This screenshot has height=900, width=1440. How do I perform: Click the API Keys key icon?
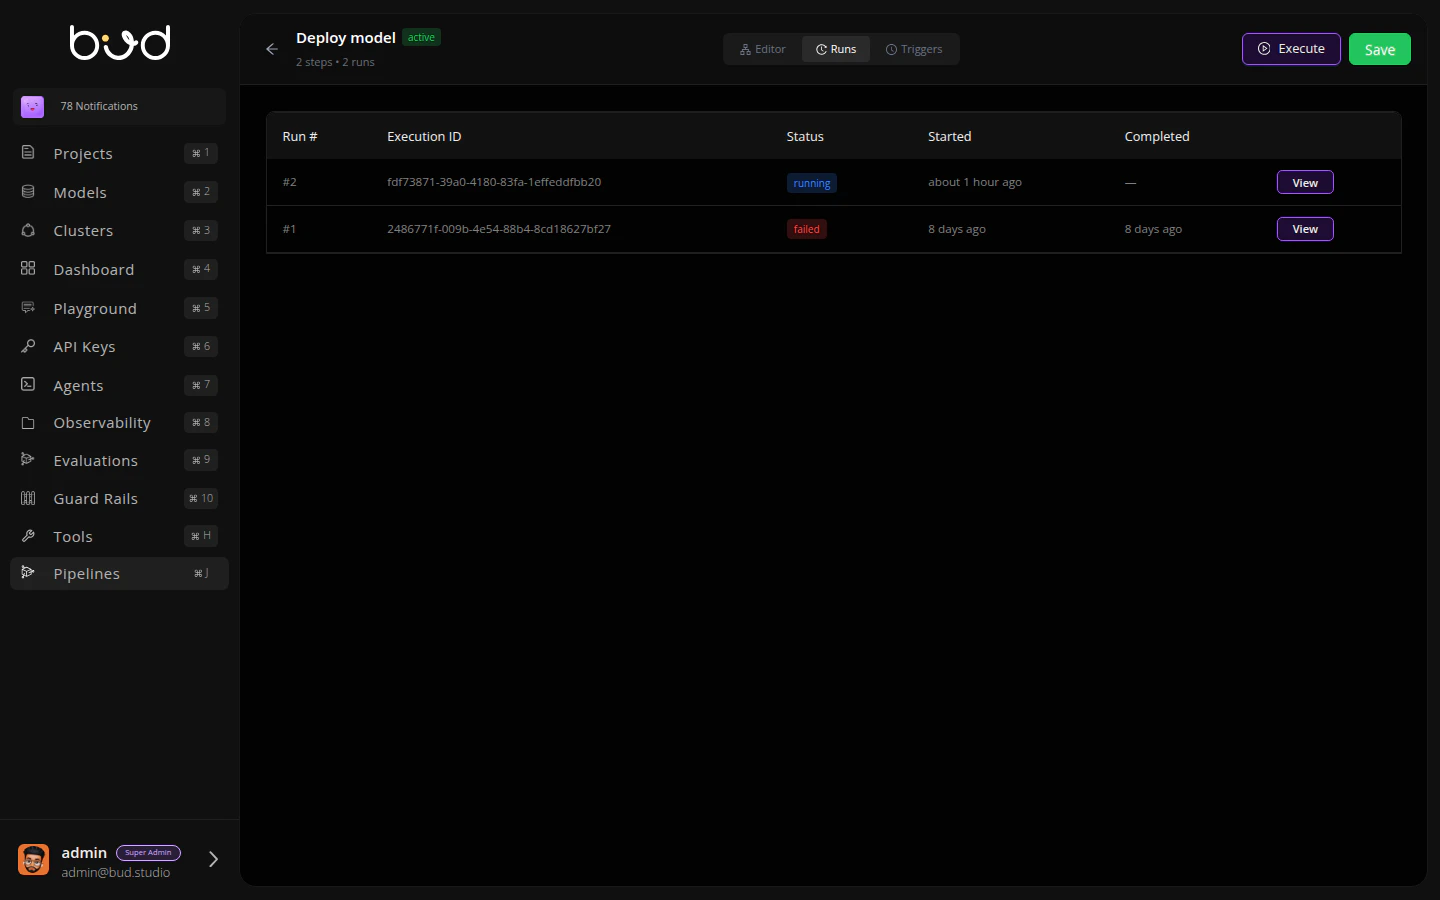click(28, 346)
